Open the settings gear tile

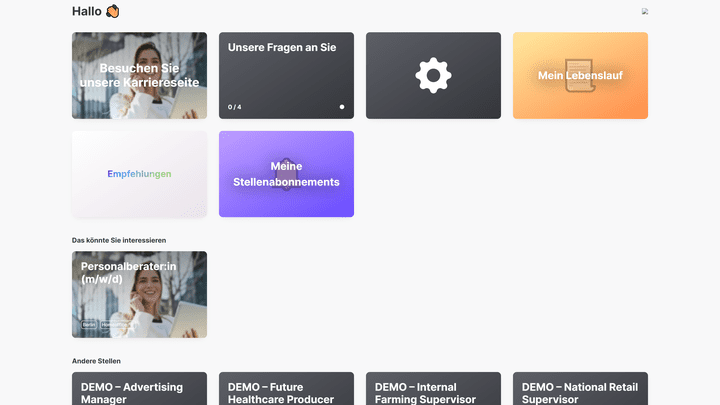point(433,75)
